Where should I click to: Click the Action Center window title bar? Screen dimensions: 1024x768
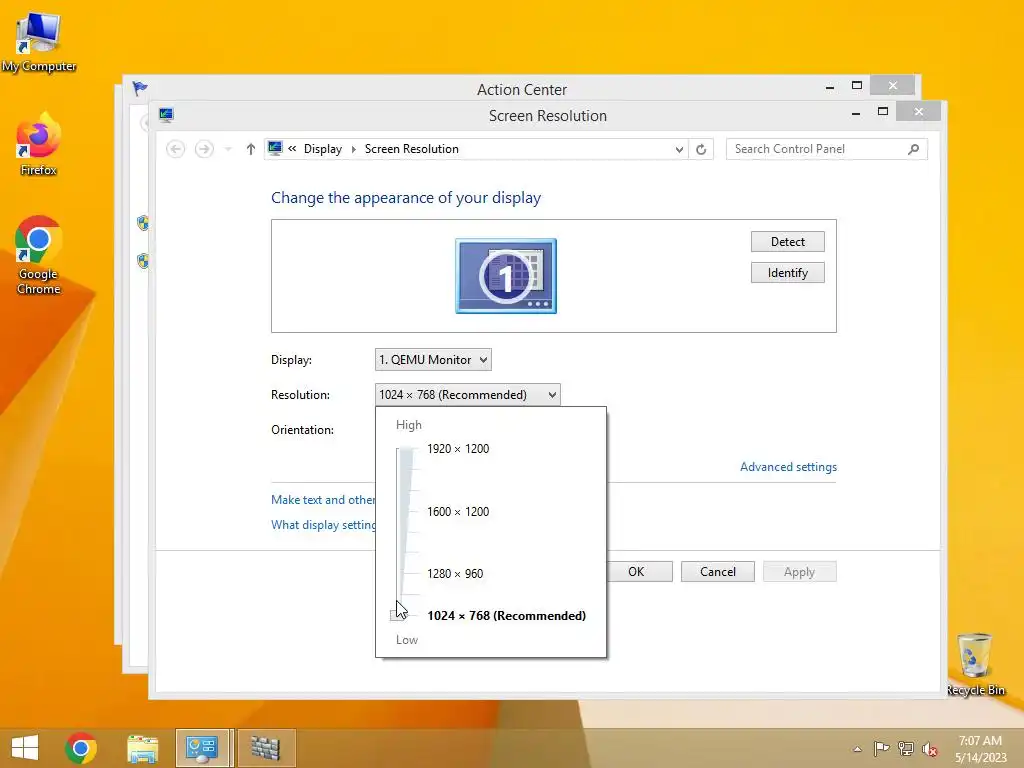522,89
